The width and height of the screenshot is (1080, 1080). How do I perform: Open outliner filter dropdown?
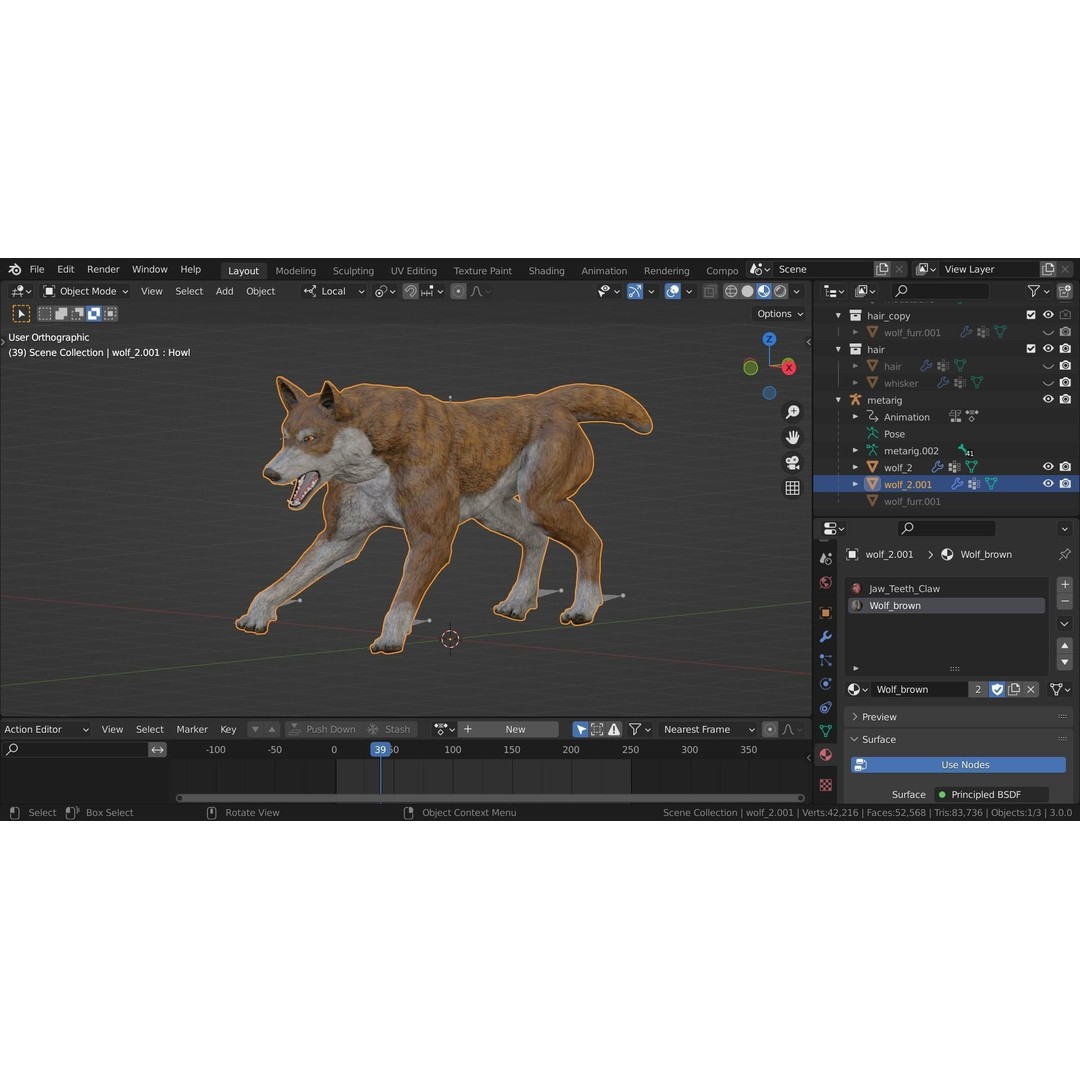1038,291
